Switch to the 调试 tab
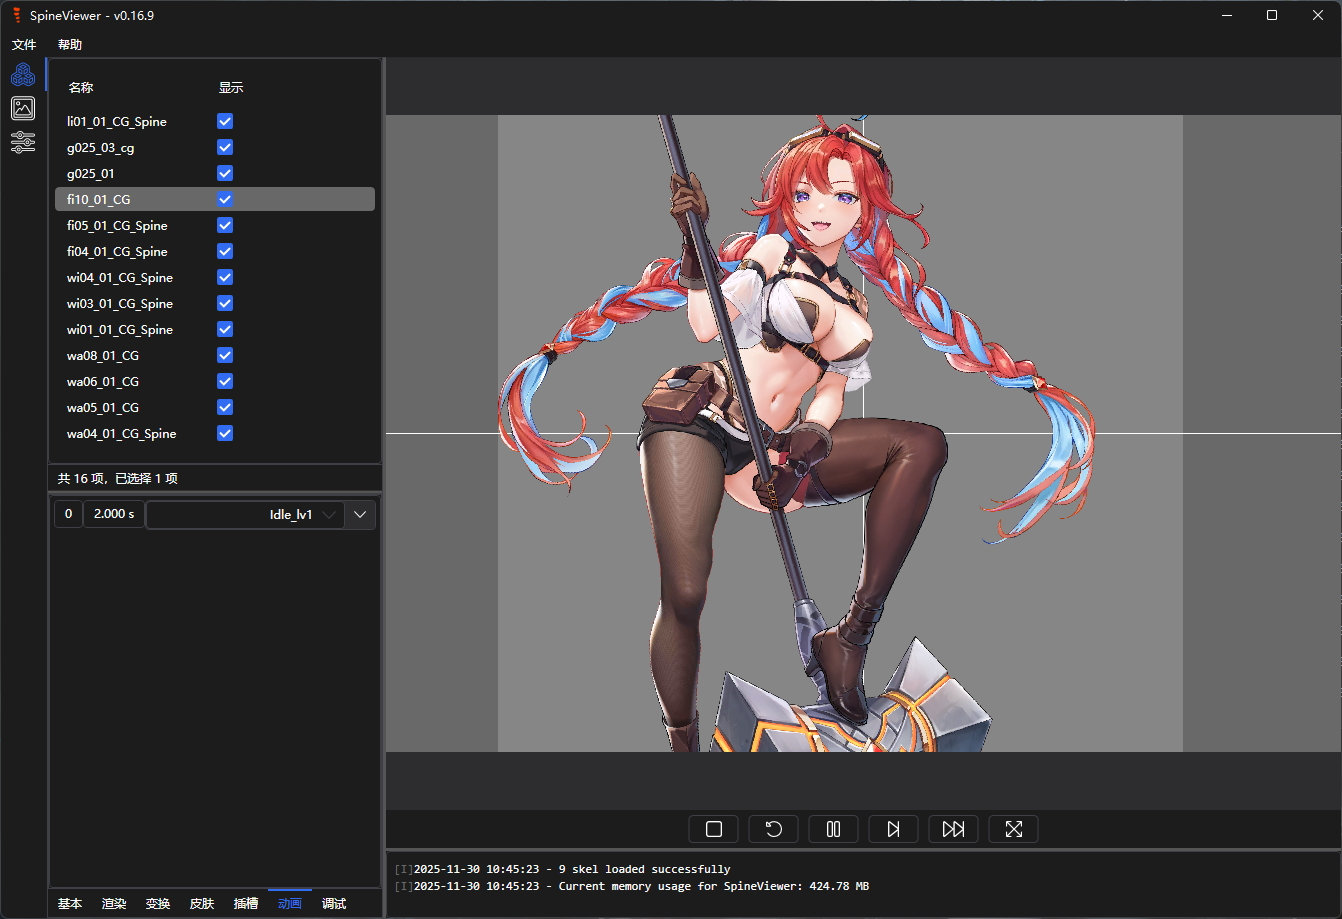1342x919 pixels. 334,904
